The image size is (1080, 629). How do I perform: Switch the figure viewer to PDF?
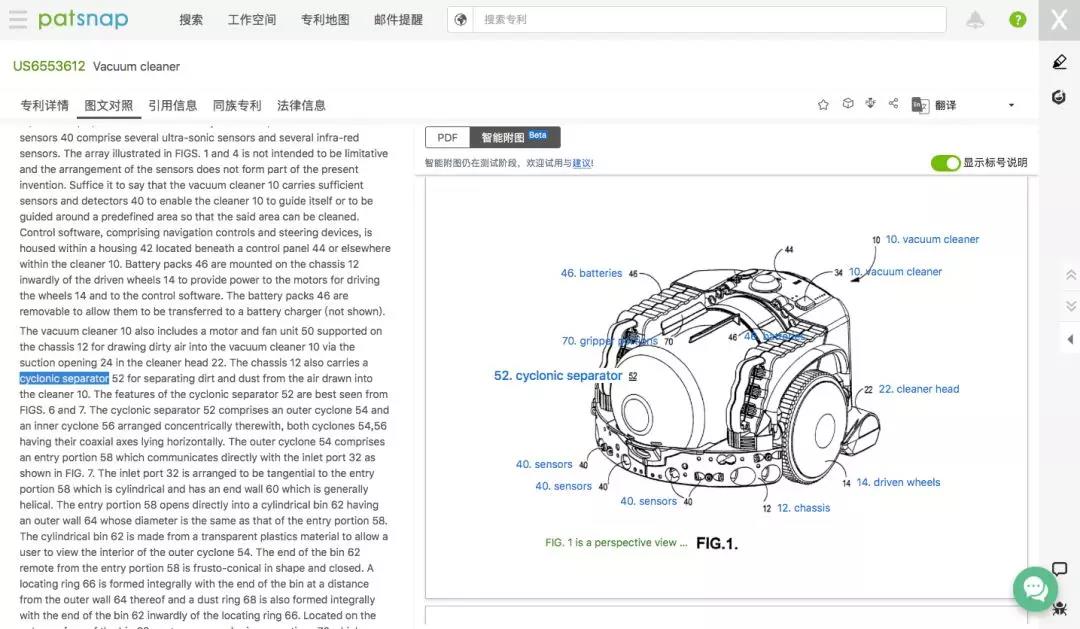[447, 138]
